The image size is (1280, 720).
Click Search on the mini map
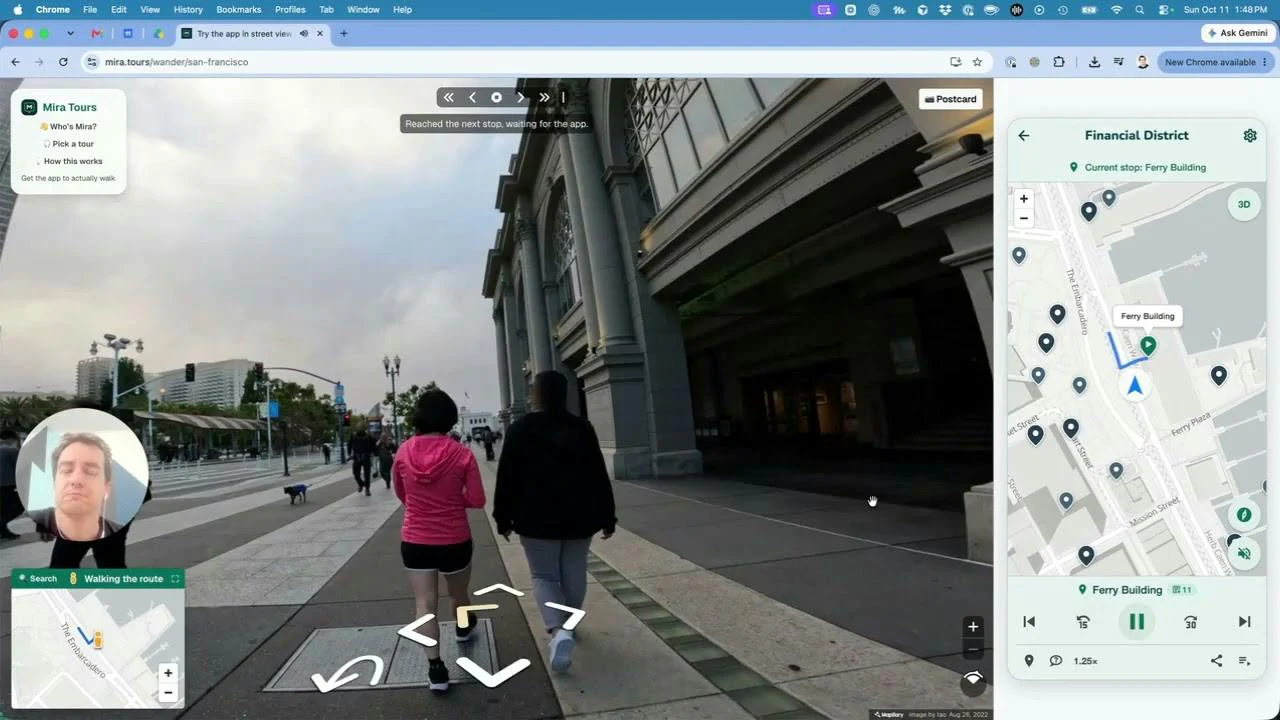(x=38, y=578)
